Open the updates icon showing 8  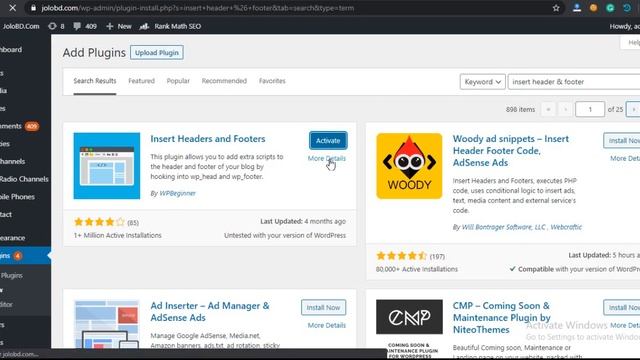(x=56, y=26)
